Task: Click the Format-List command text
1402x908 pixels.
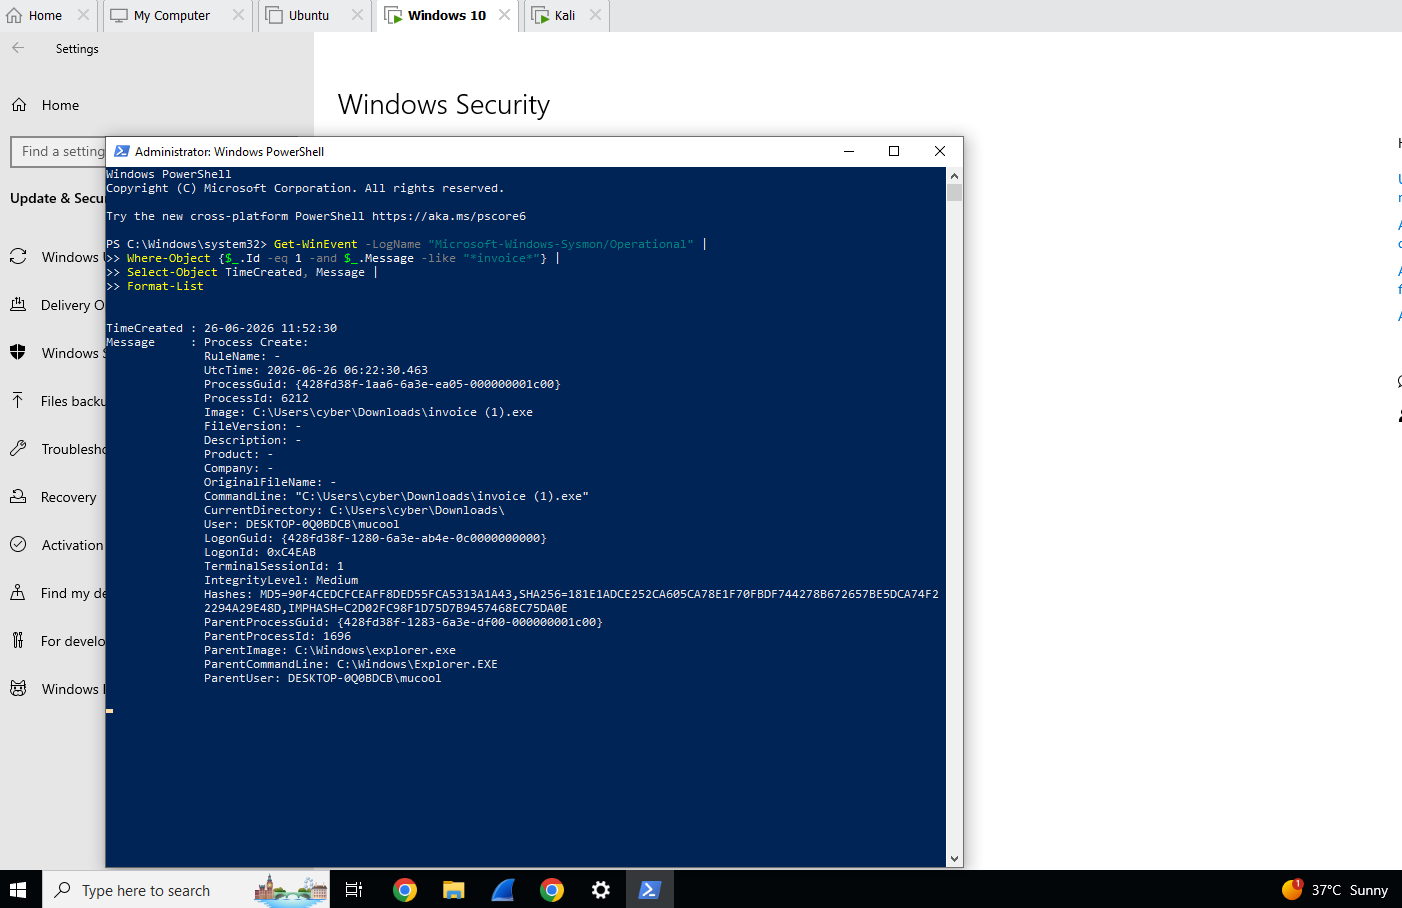Action: [x=165, y=286]
